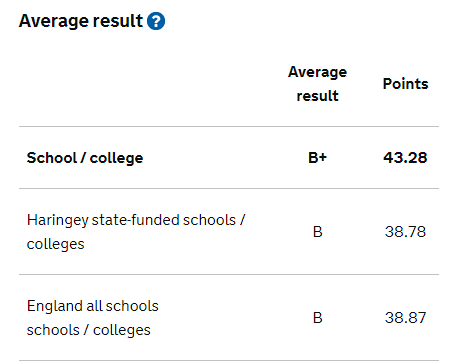Click the word Average in the column header

click(317, 72)
